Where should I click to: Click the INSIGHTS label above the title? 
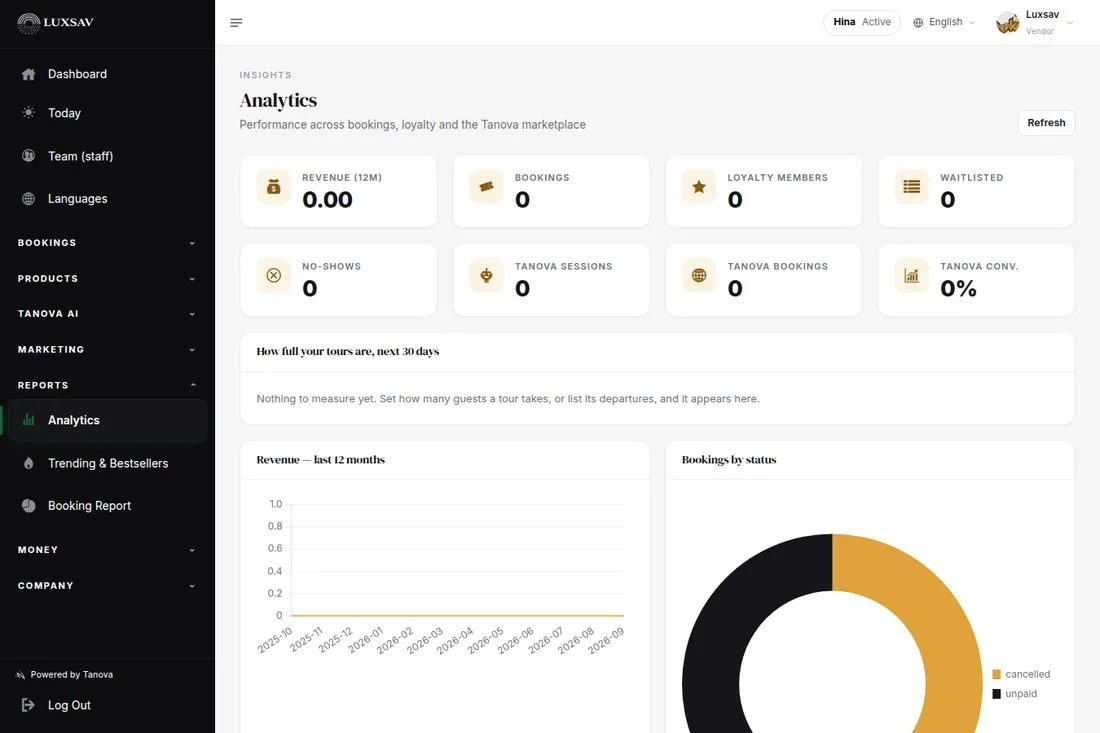(x=265, y=75)
